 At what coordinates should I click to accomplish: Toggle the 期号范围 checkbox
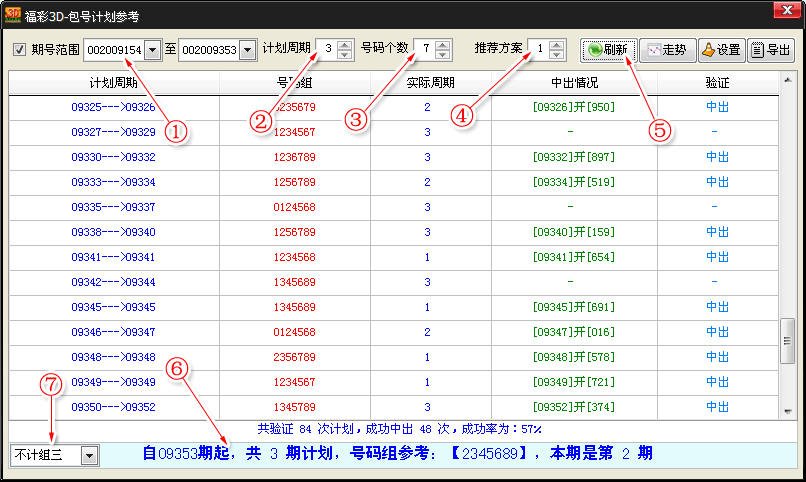19,50
